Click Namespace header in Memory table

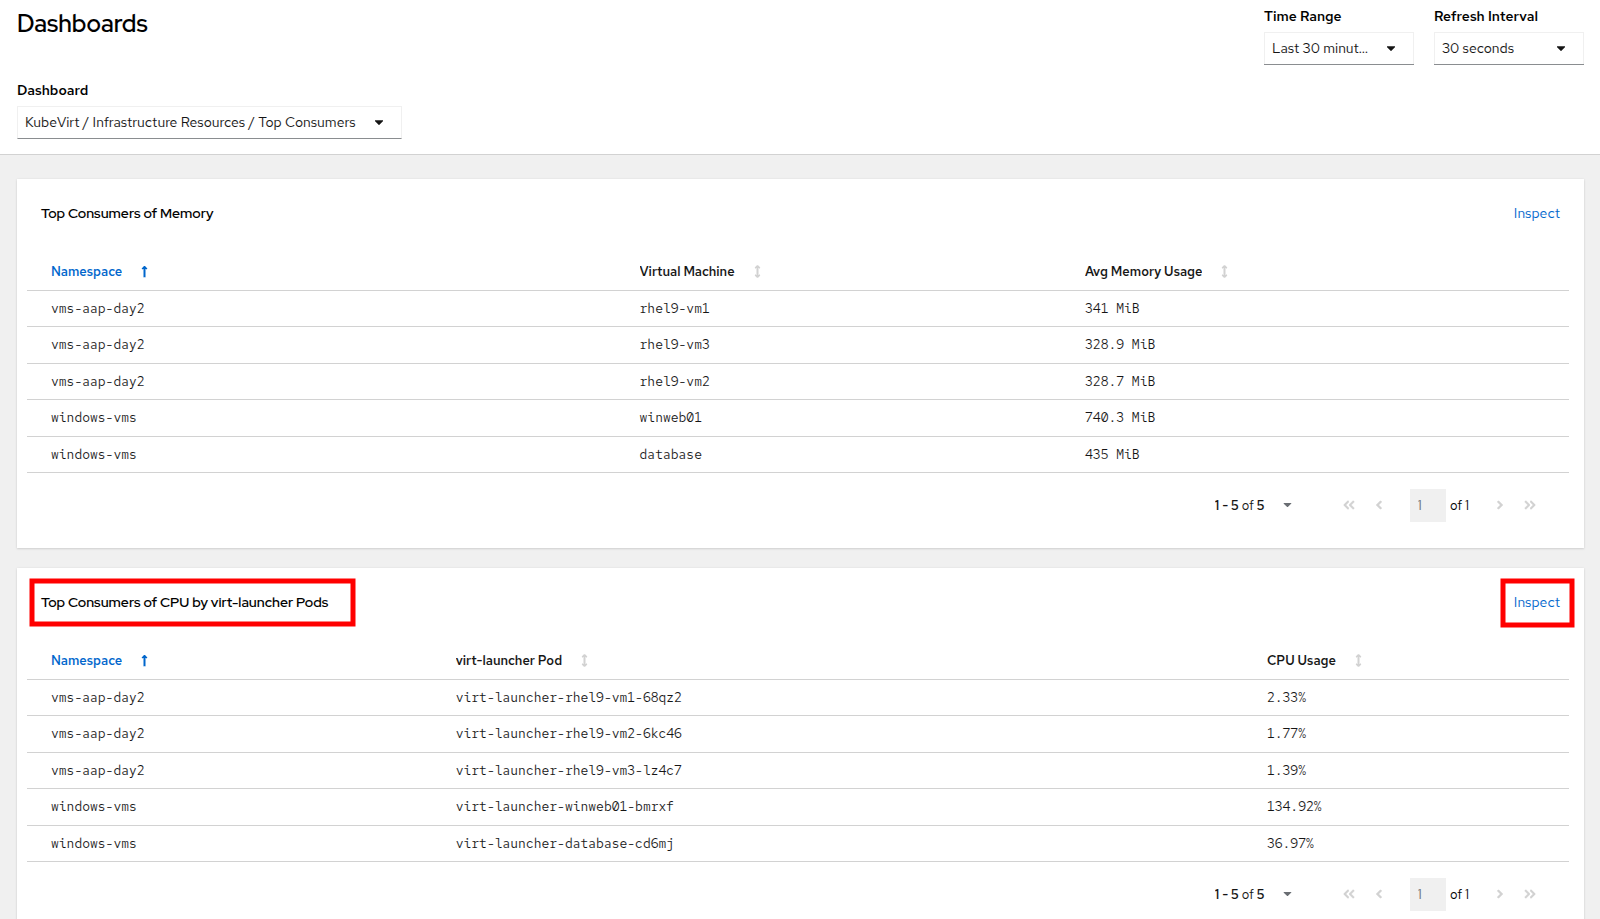tap(87, 272)
